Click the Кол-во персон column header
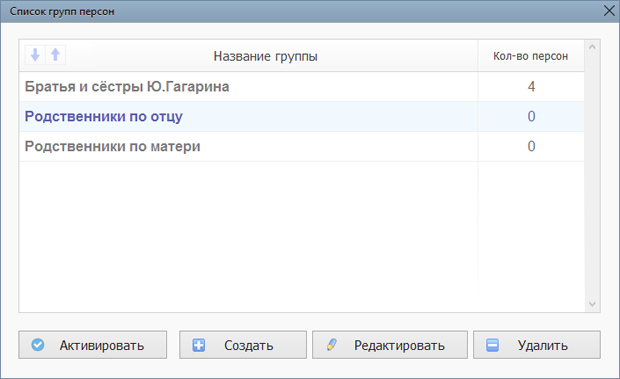620x379 pixels. tap(531, 56)
